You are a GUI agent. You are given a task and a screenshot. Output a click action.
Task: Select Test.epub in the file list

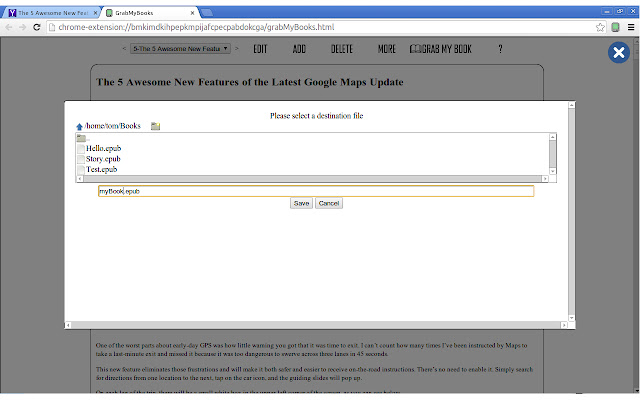[x=101, y=169]
